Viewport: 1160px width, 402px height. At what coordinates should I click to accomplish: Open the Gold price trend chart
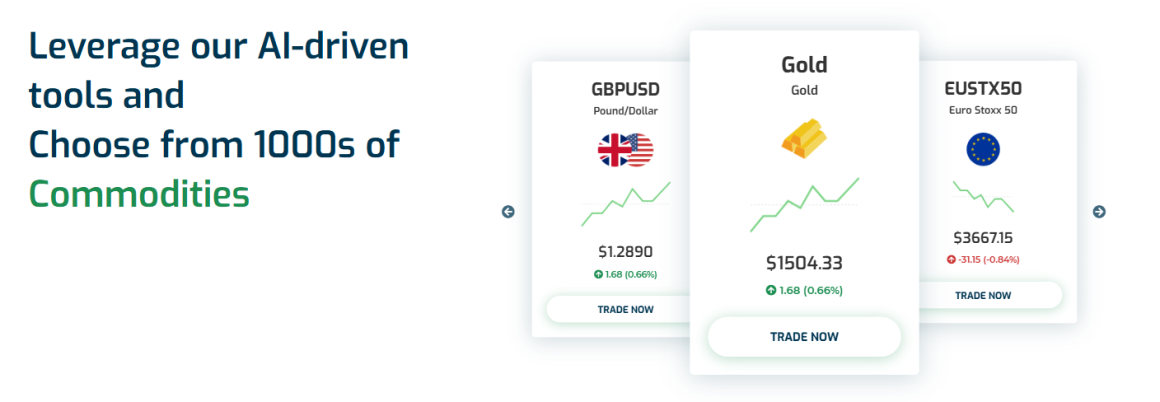click(804, 204)
